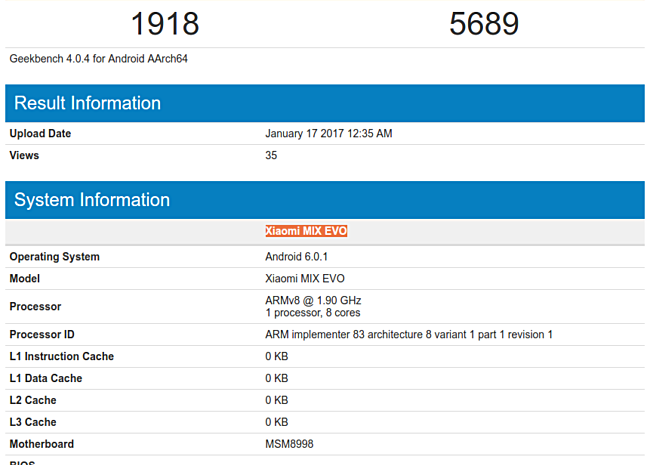
Task: Select the 'Upload Date' label
Action: tap(40, 133)
